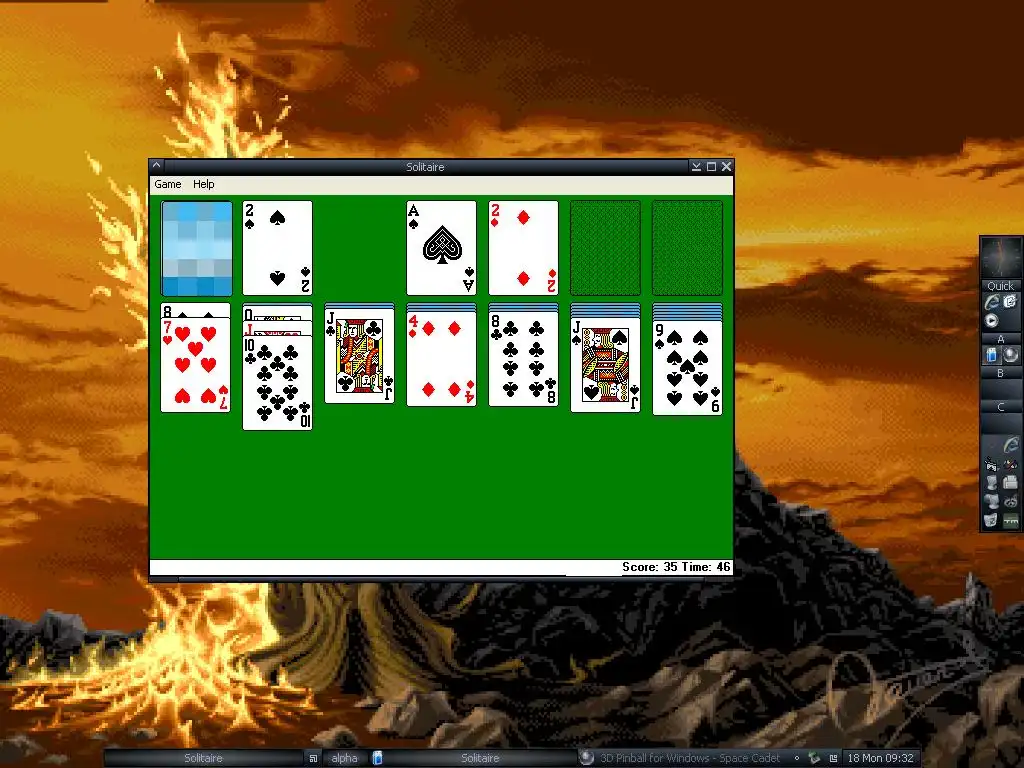Image resolution: width=1024 pixels, height=768 pixels.
Task: Draw from the face-down stock deck
Action: [197, 248]
